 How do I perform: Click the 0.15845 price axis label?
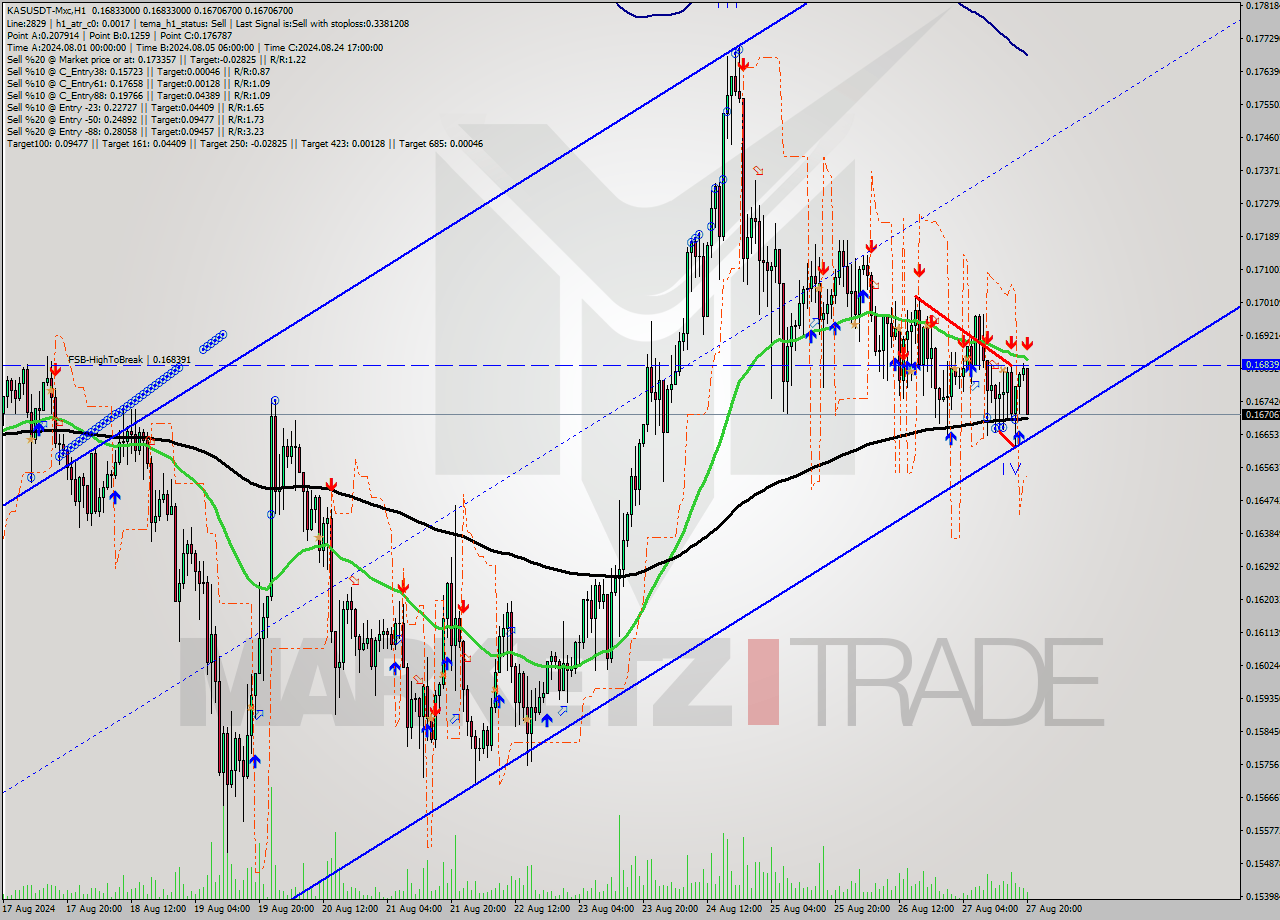[x=1262, y=731]
